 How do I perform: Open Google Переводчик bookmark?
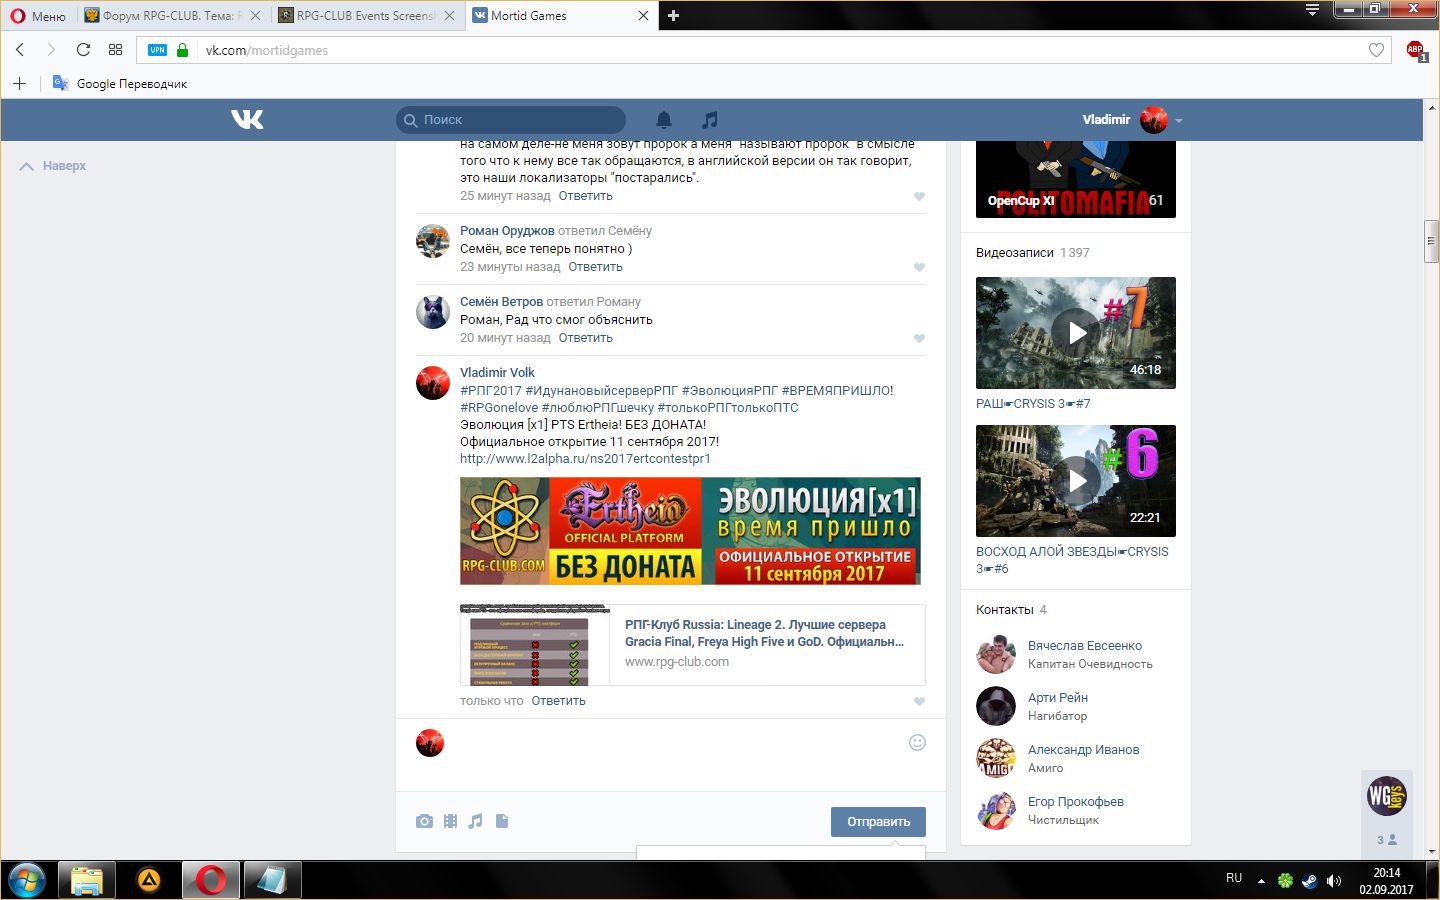[120, 83]
